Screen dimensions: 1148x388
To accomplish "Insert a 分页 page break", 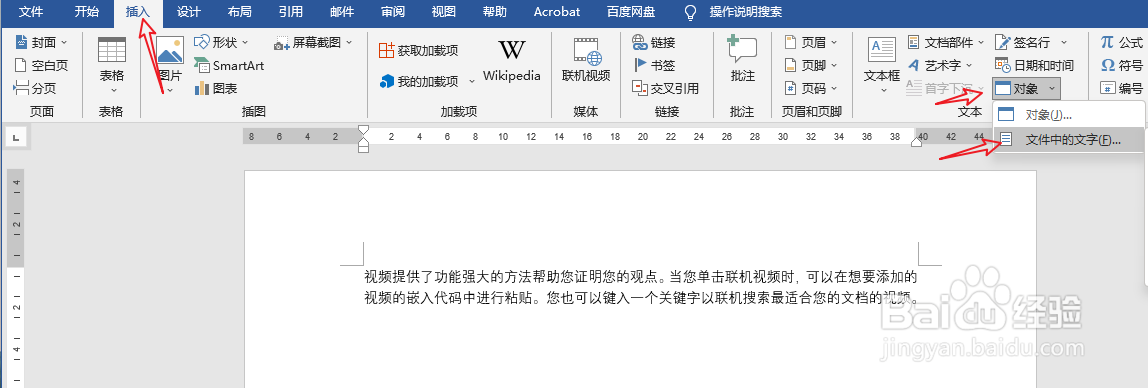I will click(35, 89).
